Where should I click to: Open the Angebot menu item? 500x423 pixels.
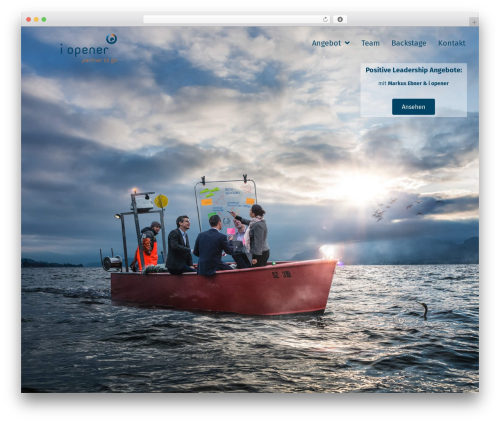coord(326,43)
